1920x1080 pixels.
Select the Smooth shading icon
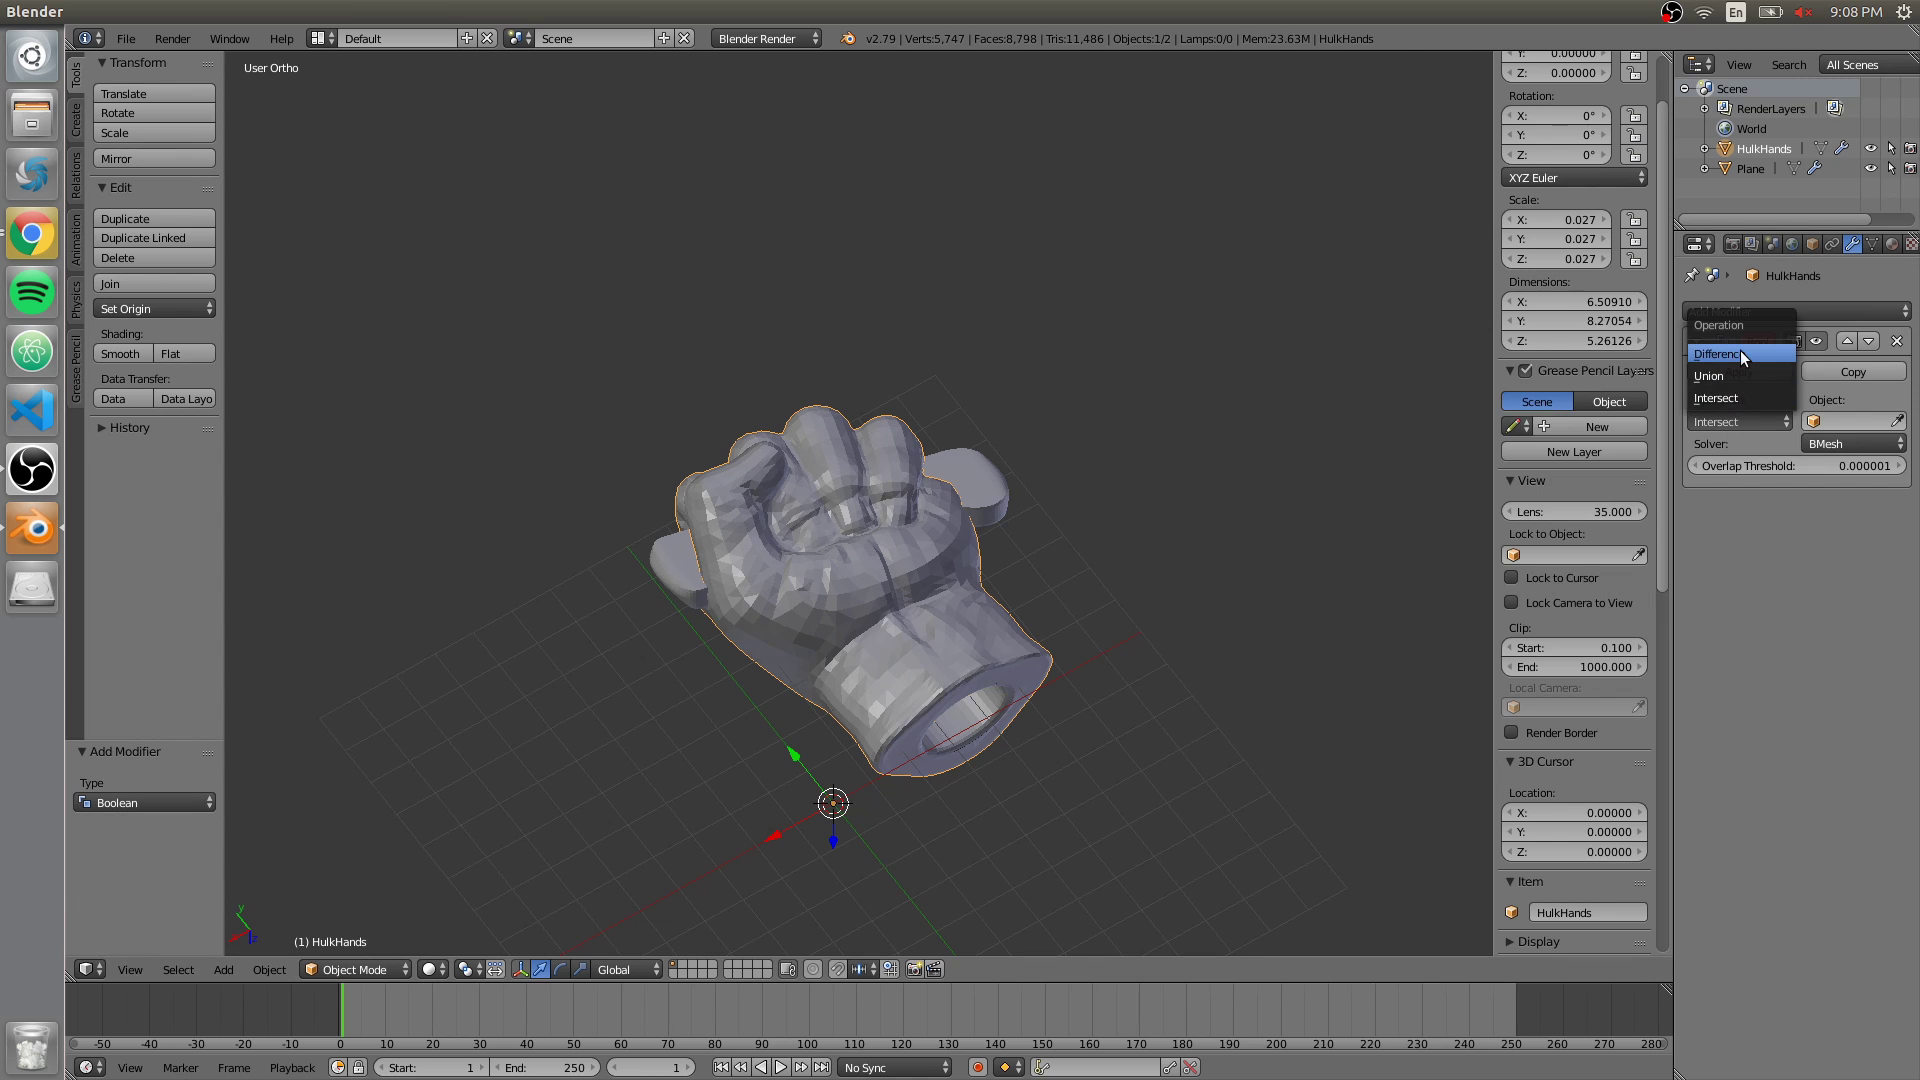[x=121, y=352]
